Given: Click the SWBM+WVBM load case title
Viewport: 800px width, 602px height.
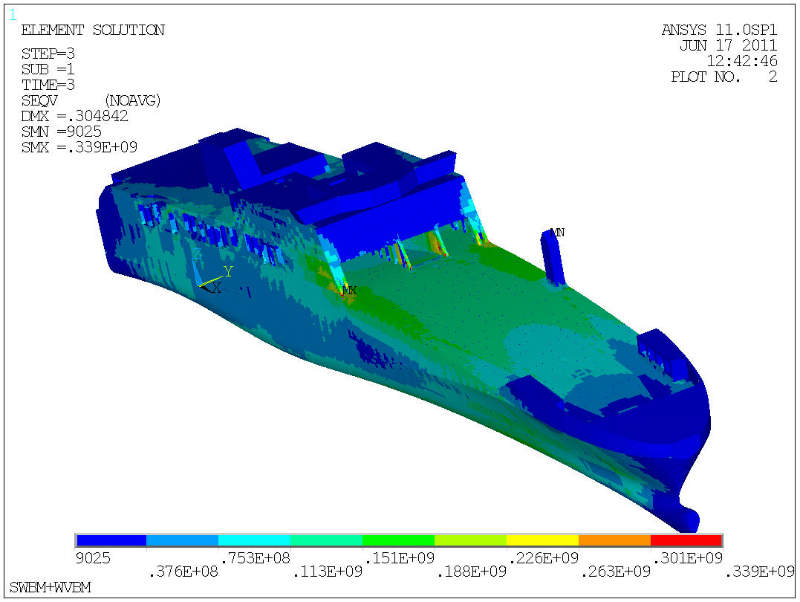Looking at the screenshot, I should pos(48,584).
